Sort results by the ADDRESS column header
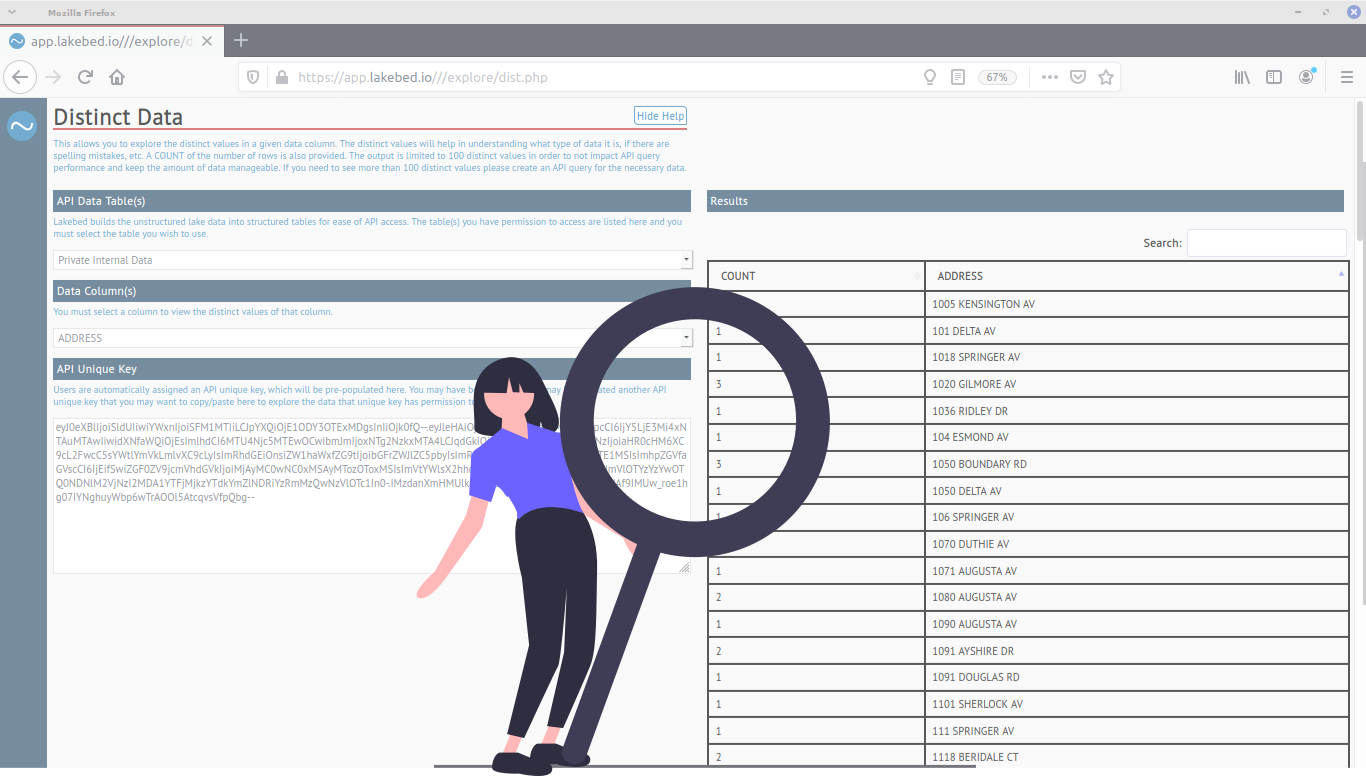Screen dimensions: 1366x776 pos(1137,276)
